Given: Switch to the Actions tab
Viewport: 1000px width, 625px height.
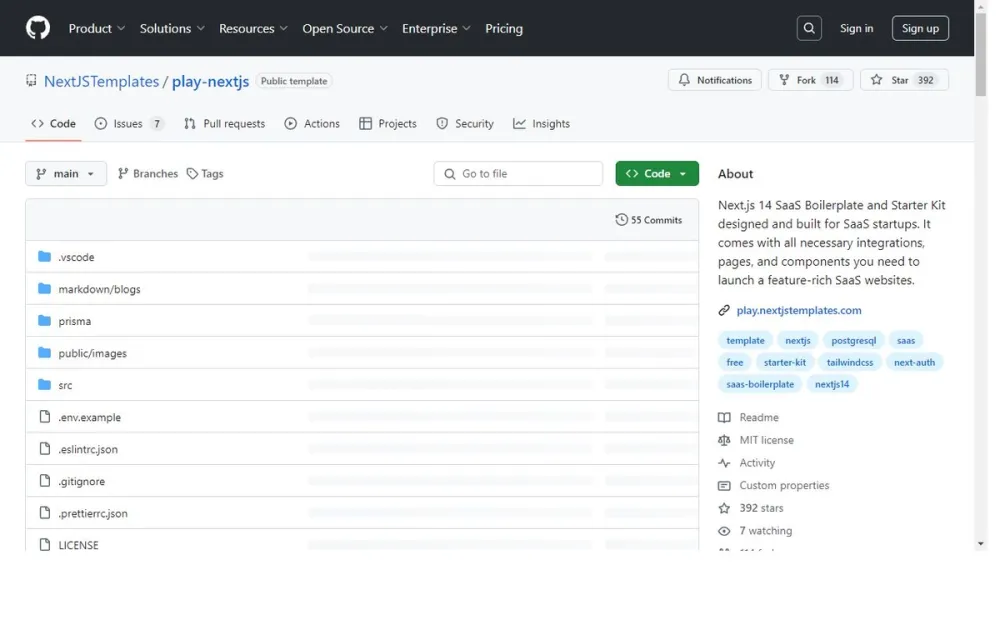Looking at the screenshot, I should 312,124.
